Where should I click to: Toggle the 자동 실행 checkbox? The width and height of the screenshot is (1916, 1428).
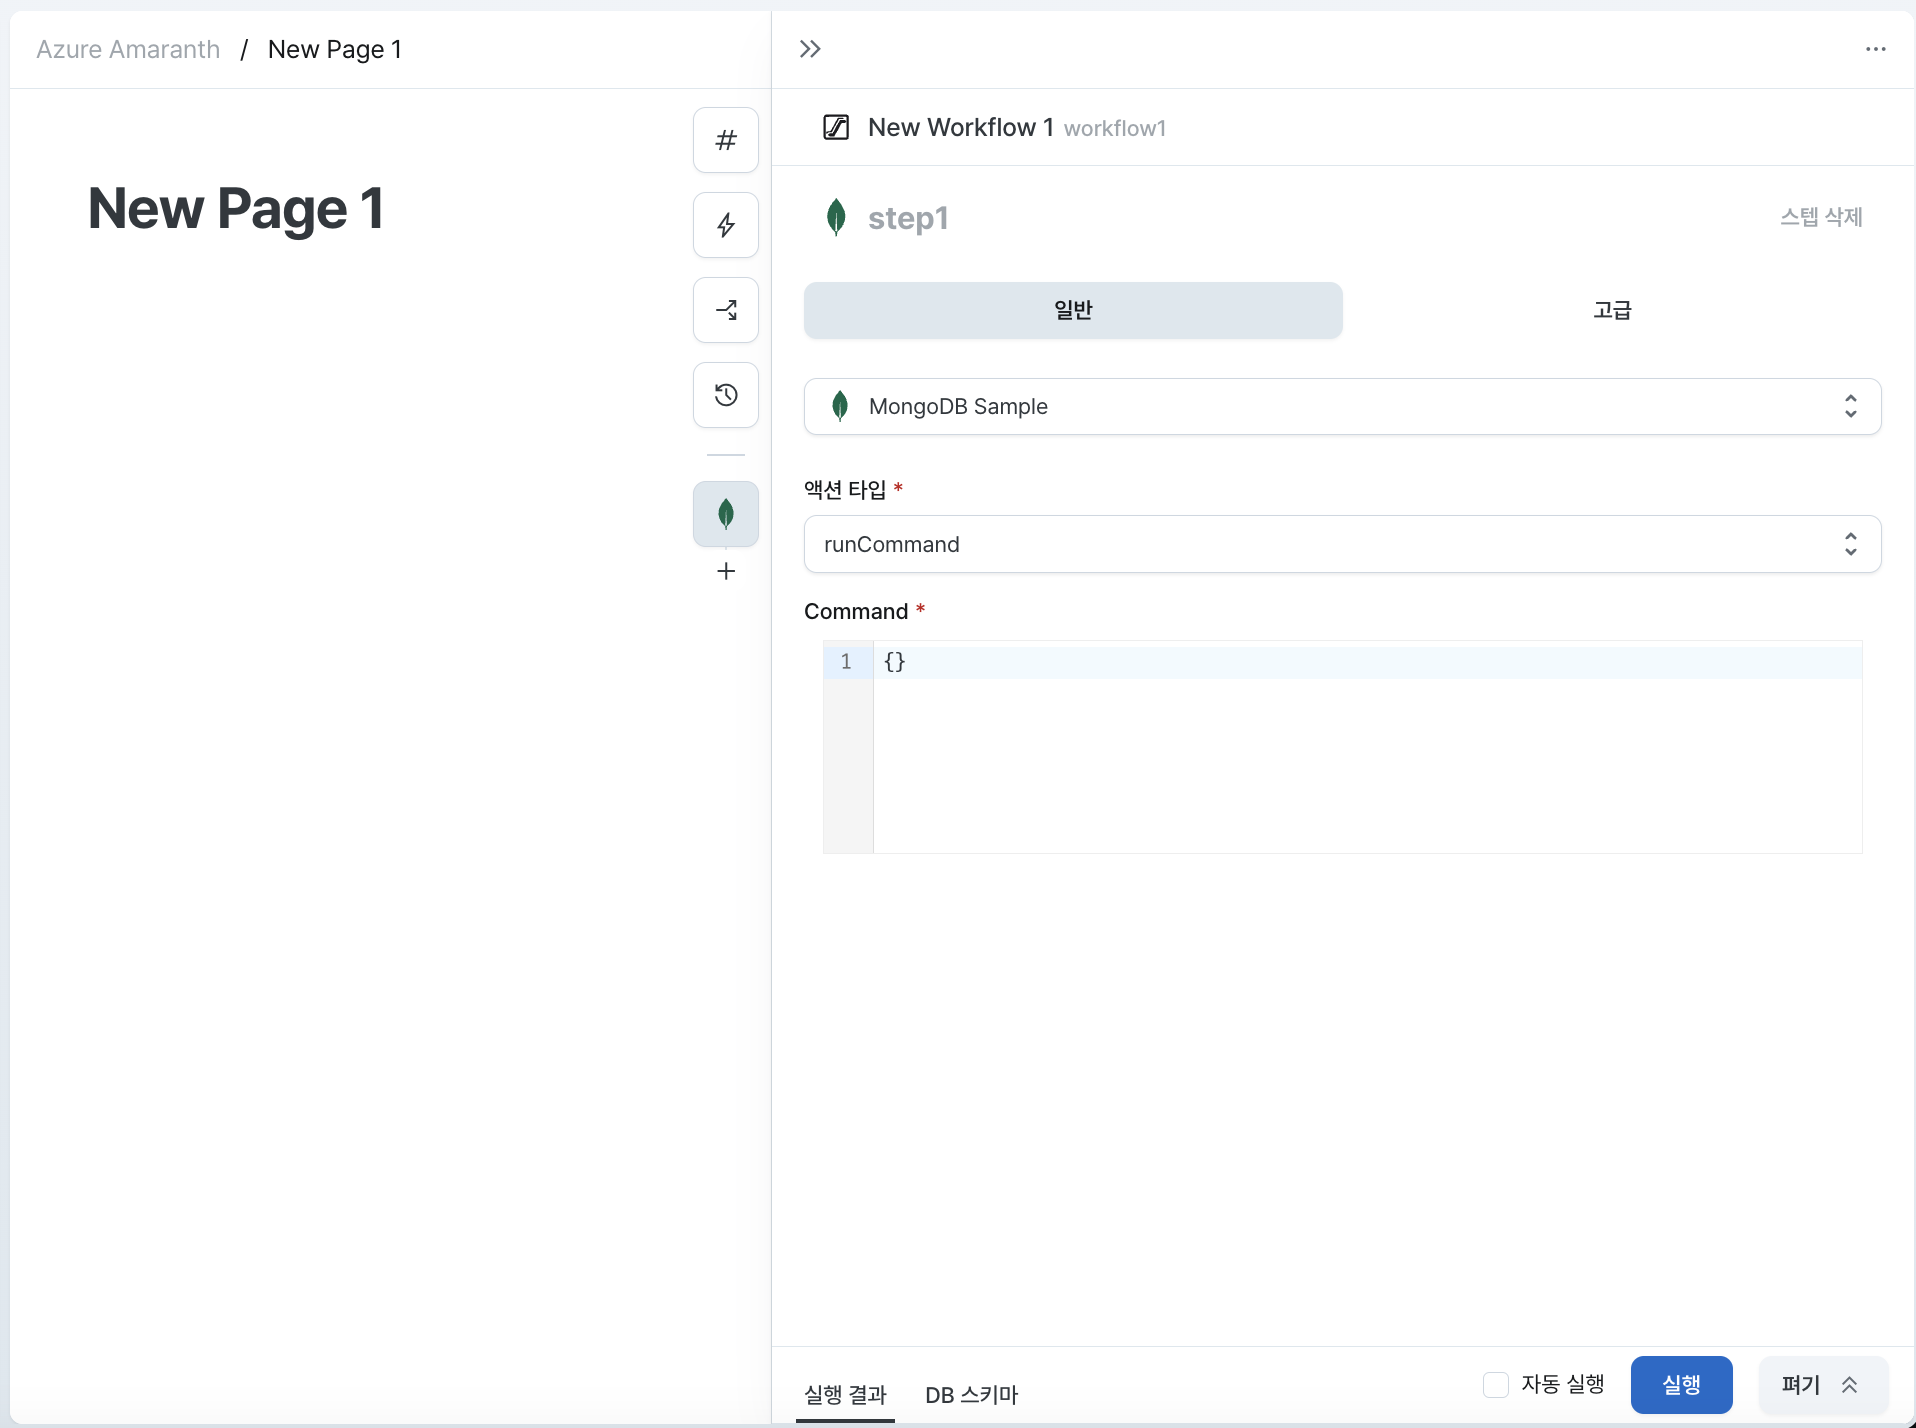[x=1496, y=1384]
